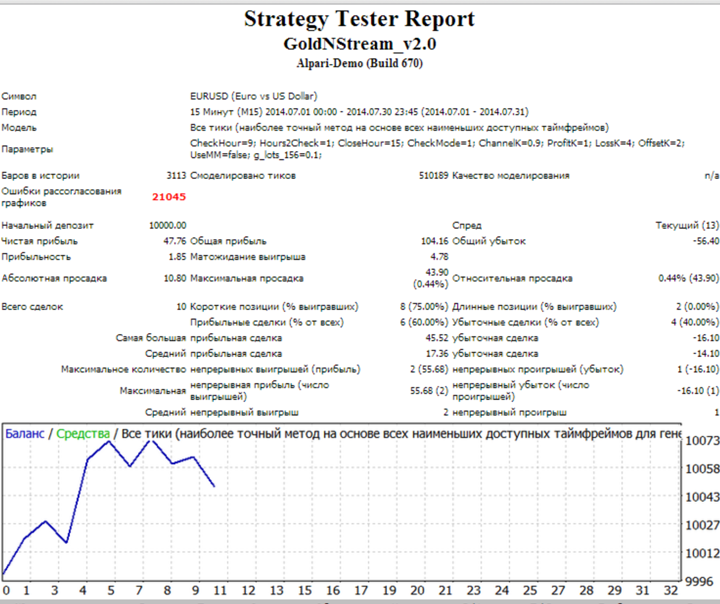Click the Alpari-Demo (Build 670) server text
The image size is (720, 604).
click(x=359, y=64)
